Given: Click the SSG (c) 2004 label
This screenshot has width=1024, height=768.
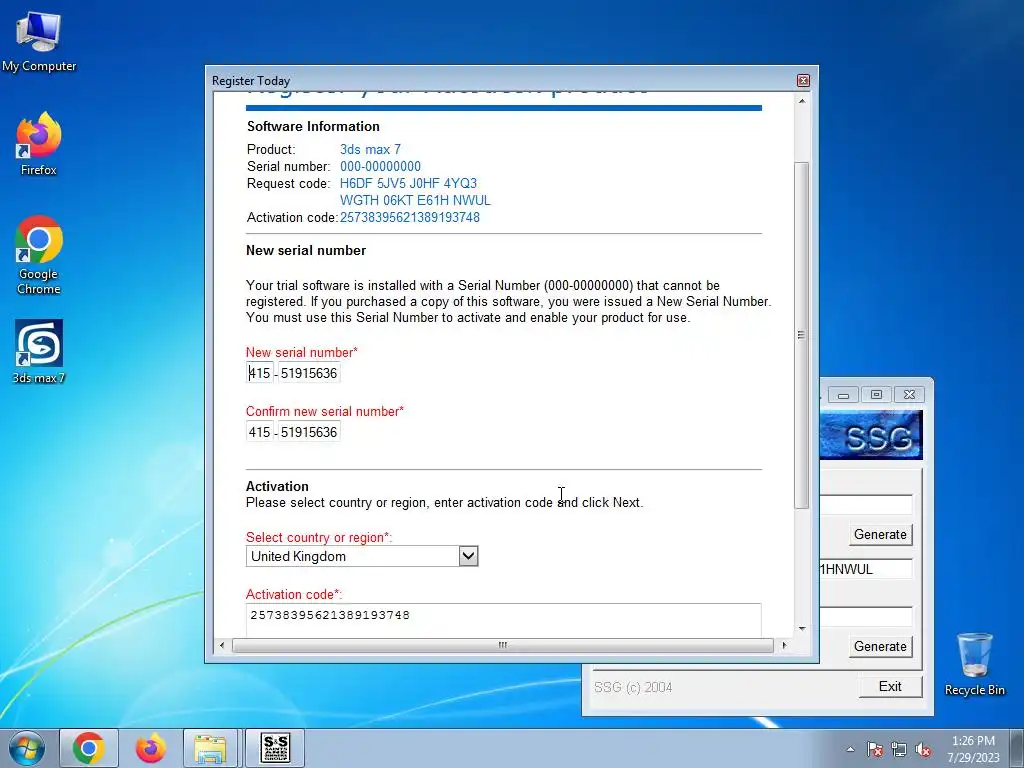Looking at the screenshot, I should pos(633,687).
